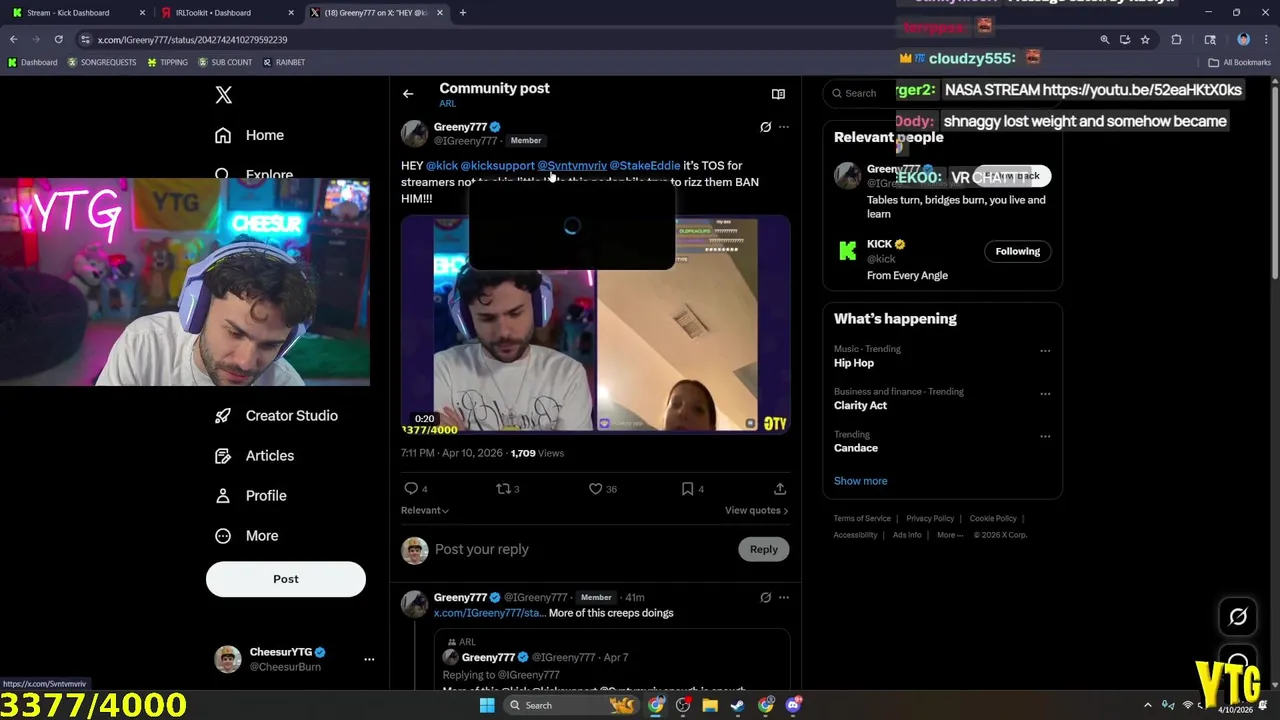1280x720 pixels.
Task: Open more options for Clarity Act trend
Action: 1045,394
